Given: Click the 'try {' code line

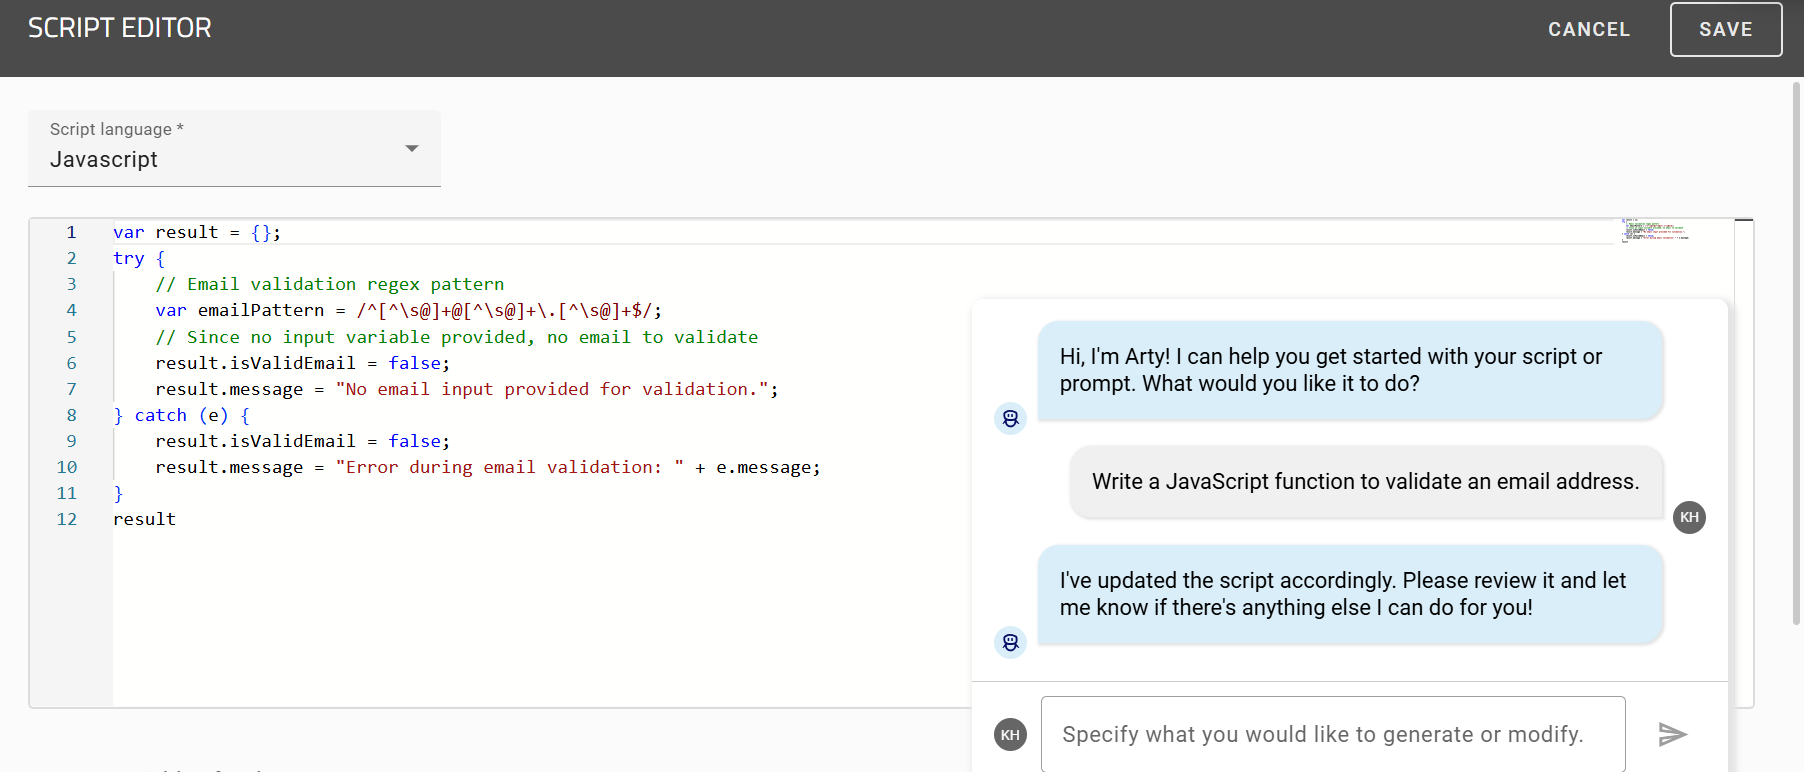Looking at the screenshot, I should point(139,258).
